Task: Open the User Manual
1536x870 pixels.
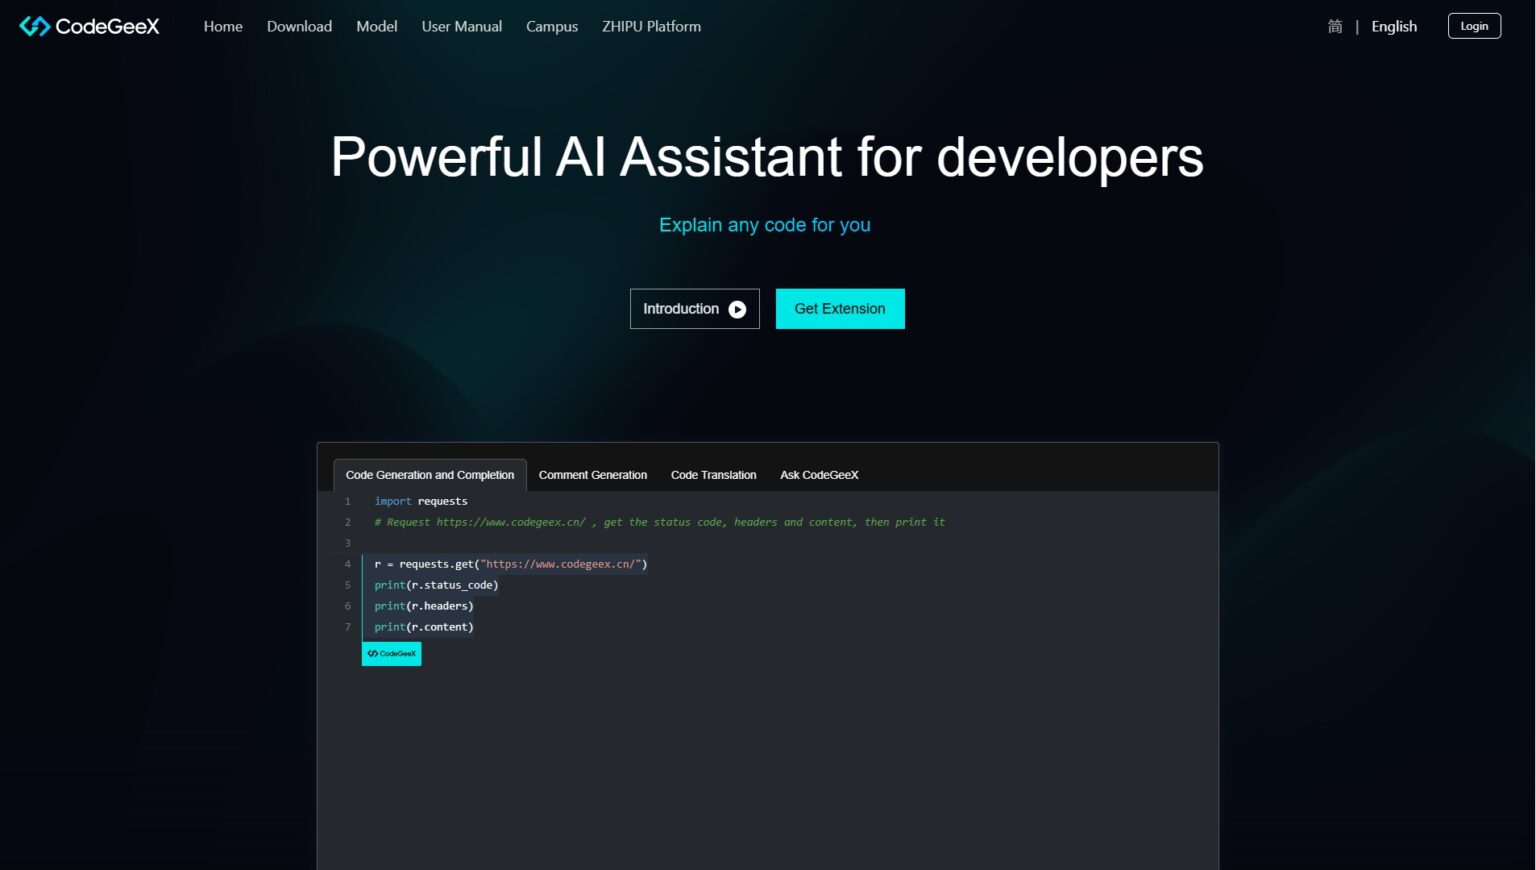Action: (x=461, y=26)
